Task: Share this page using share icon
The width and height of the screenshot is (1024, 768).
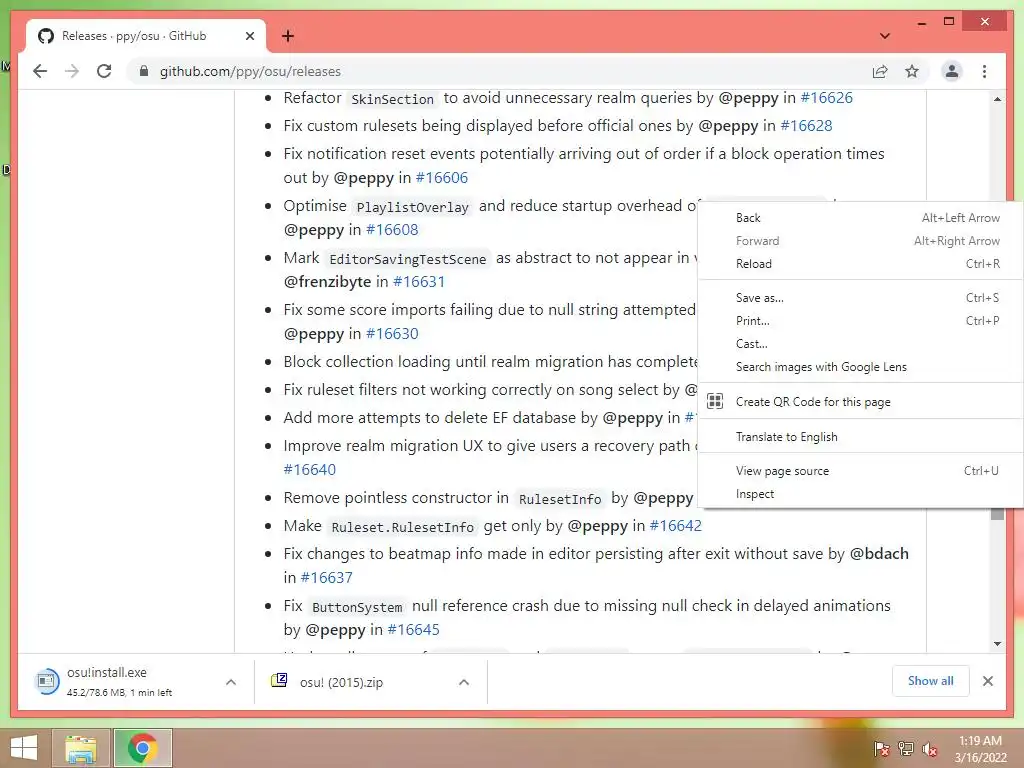Action: [880, 71]
